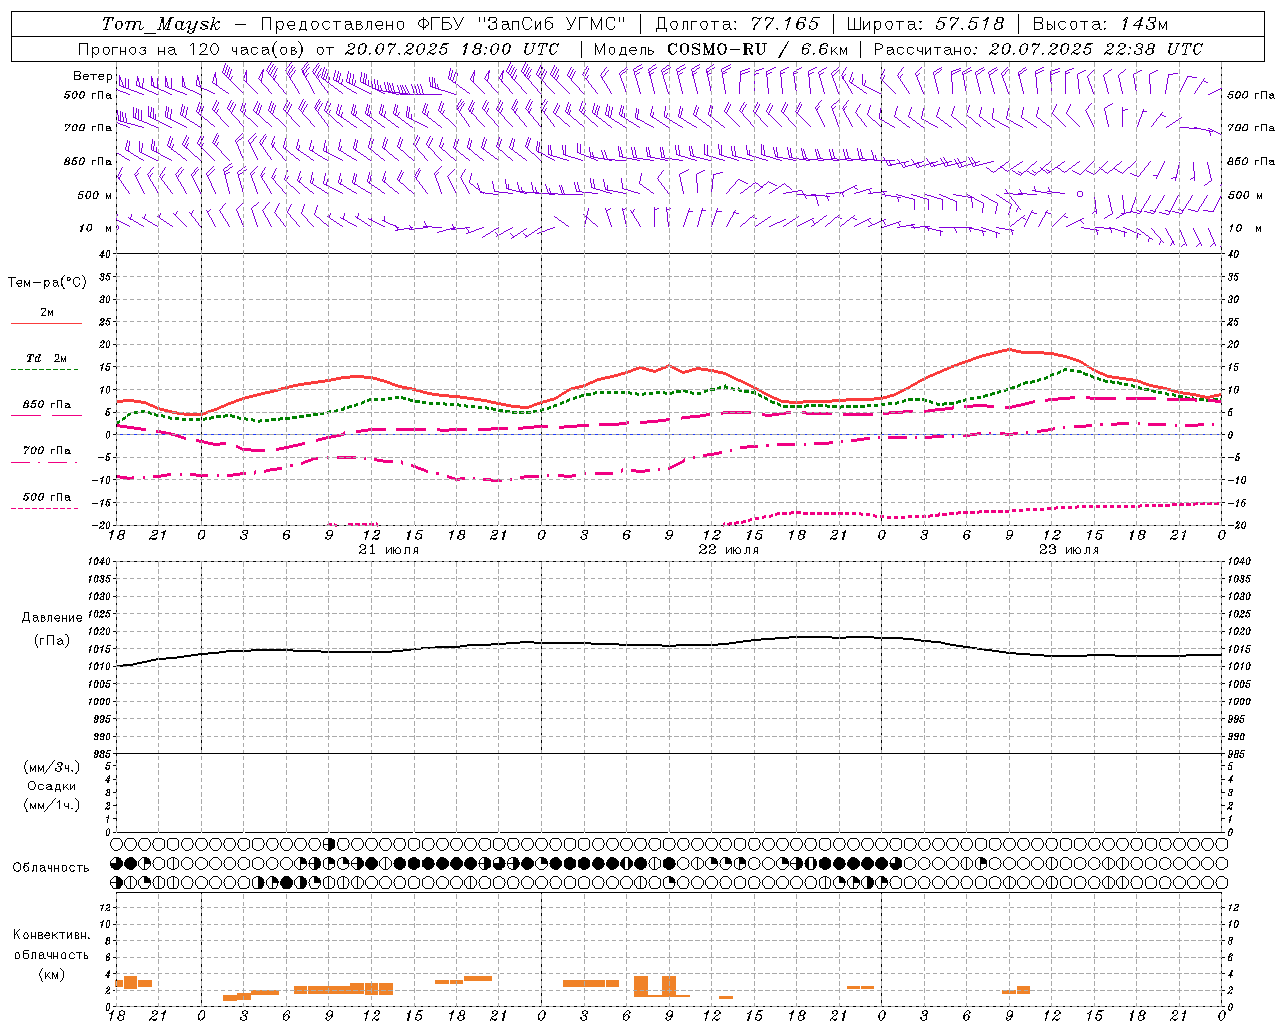Click the Конвективн. label

[x=52, y=935]
